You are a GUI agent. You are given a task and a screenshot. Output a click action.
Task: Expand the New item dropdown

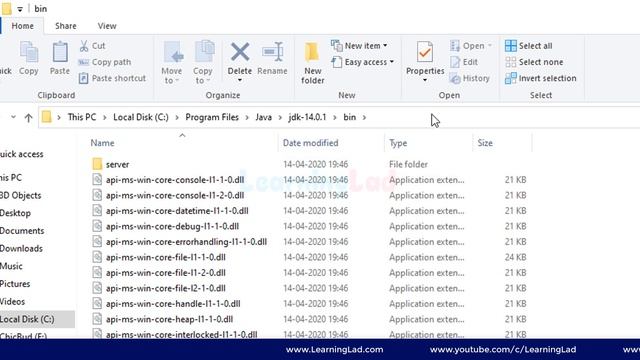(385, 46)
